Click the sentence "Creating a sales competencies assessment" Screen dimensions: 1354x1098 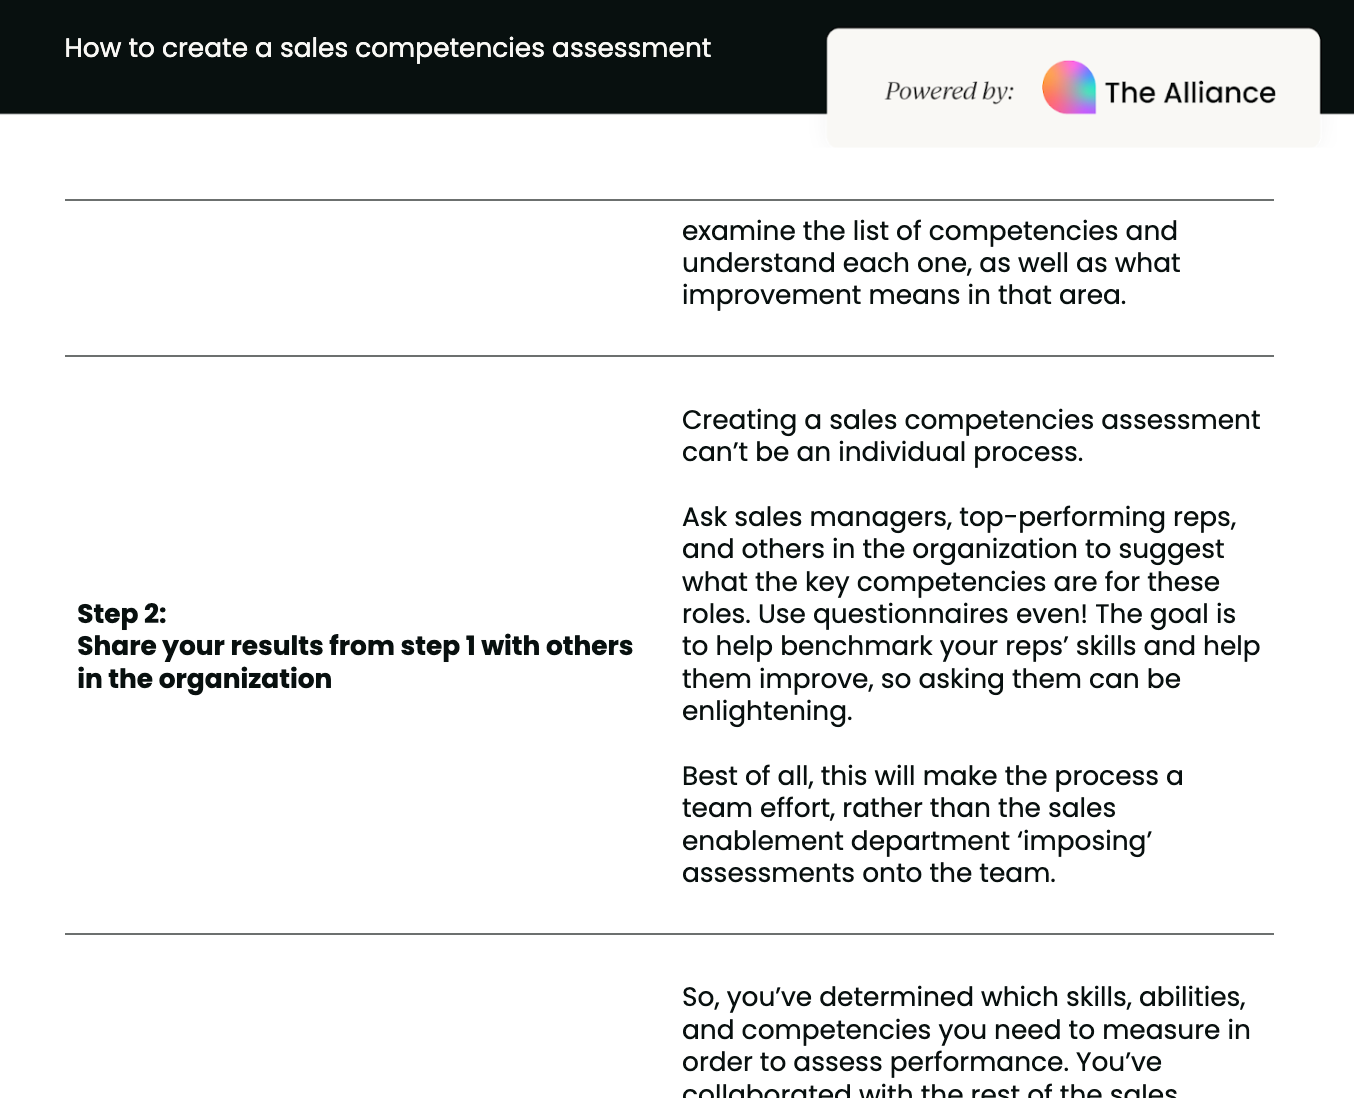tap(970, 420)
